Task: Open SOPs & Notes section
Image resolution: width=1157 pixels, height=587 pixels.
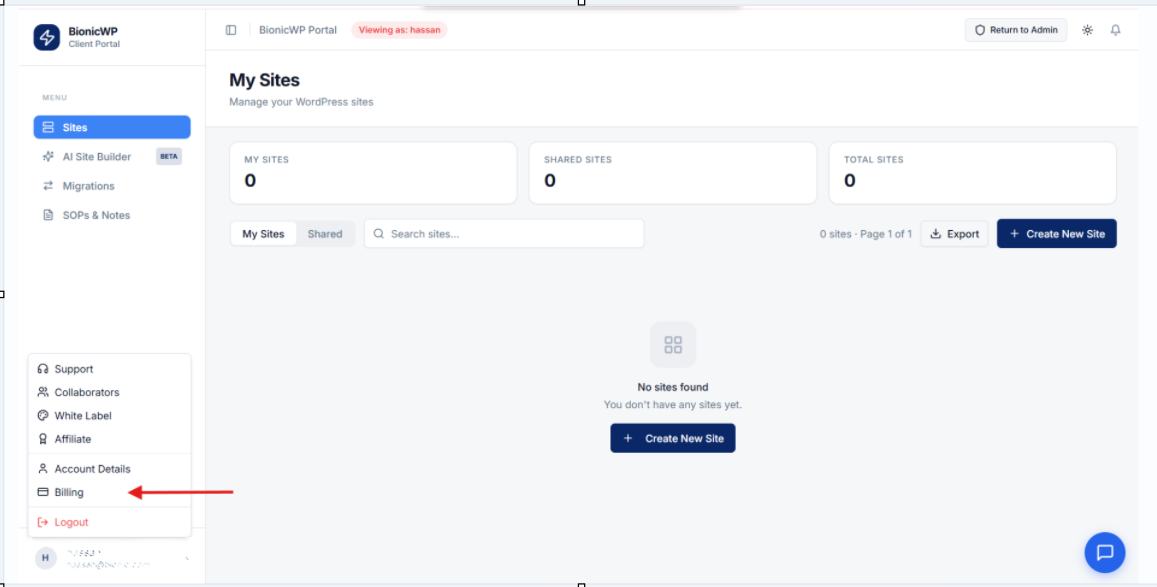Action: coord(112,215)
